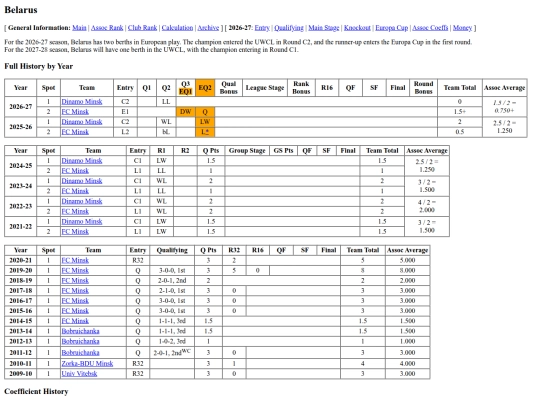
Task: Open the Money link
Action: click(x=462, y=28)
